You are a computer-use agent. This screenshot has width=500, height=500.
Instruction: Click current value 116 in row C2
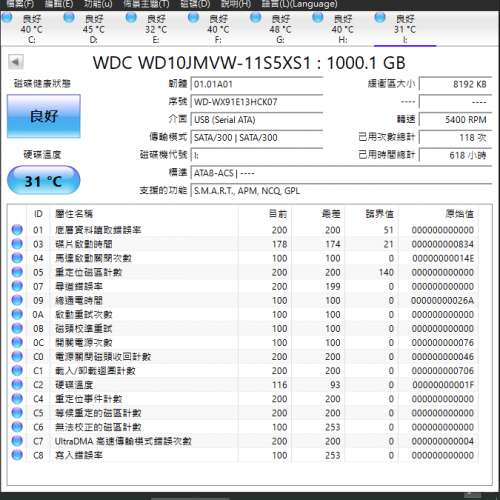[x=279, y=385]
